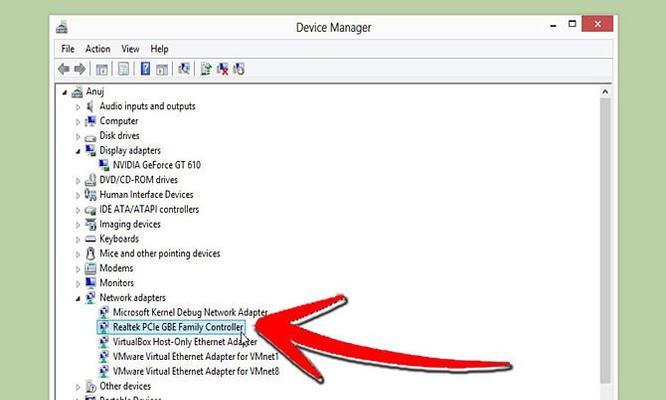This screenshot has height=400, width=666.
Task: Expand the Disk drives category
Action: [x=78, y=137]
